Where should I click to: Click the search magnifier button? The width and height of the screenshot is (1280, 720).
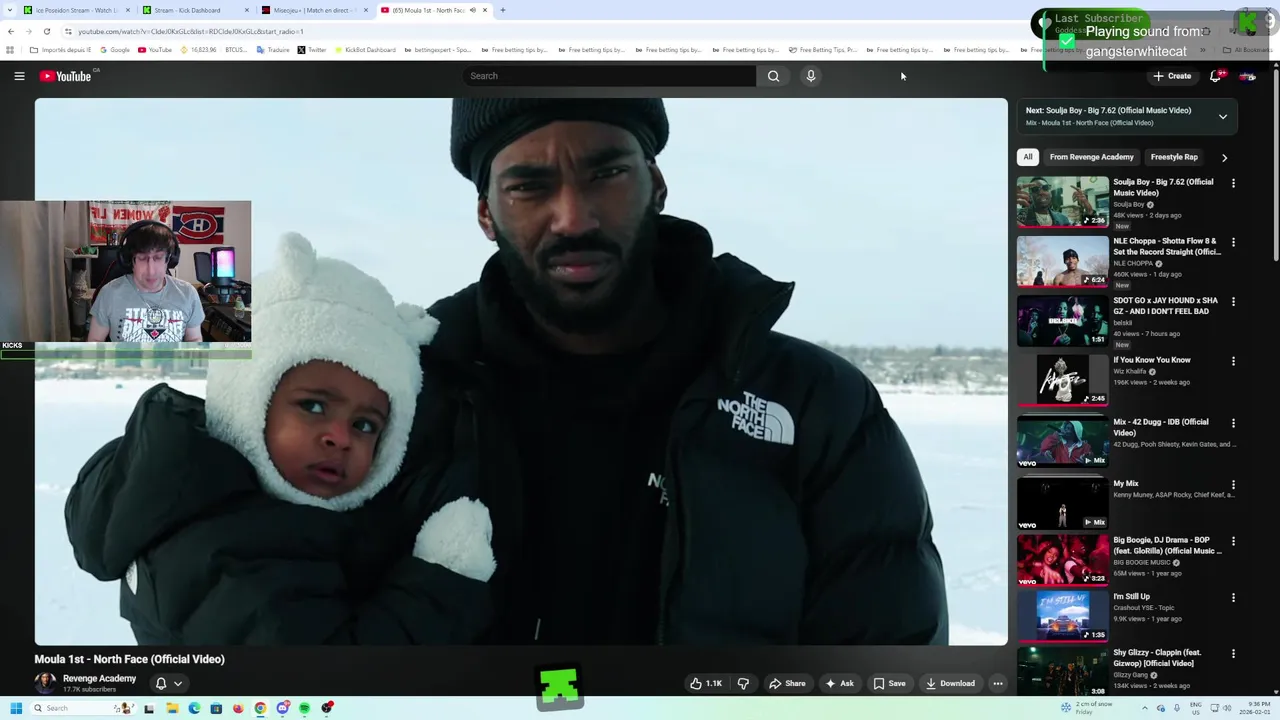(773, 76)
